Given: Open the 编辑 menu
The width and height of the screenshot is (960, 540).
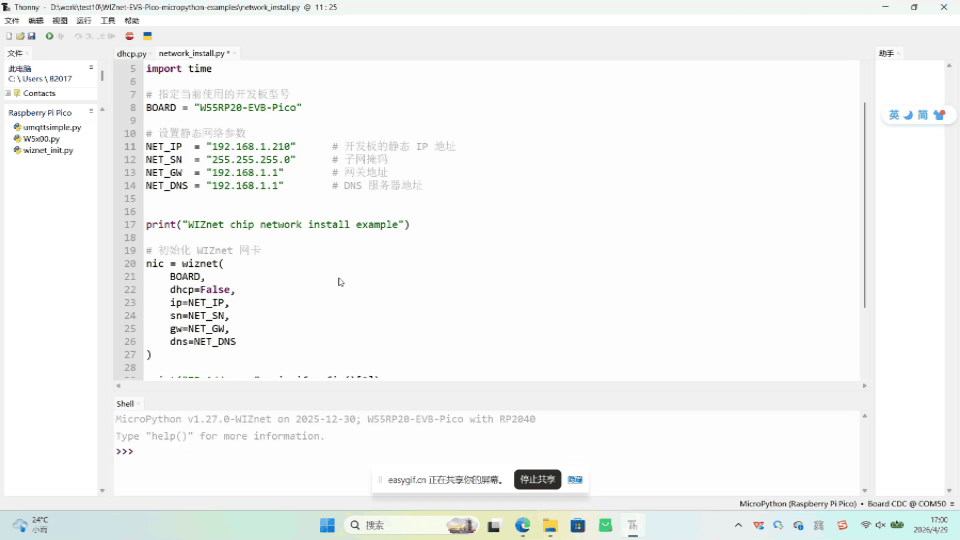Looking at the screenshot, I should (x=36, y=21).
